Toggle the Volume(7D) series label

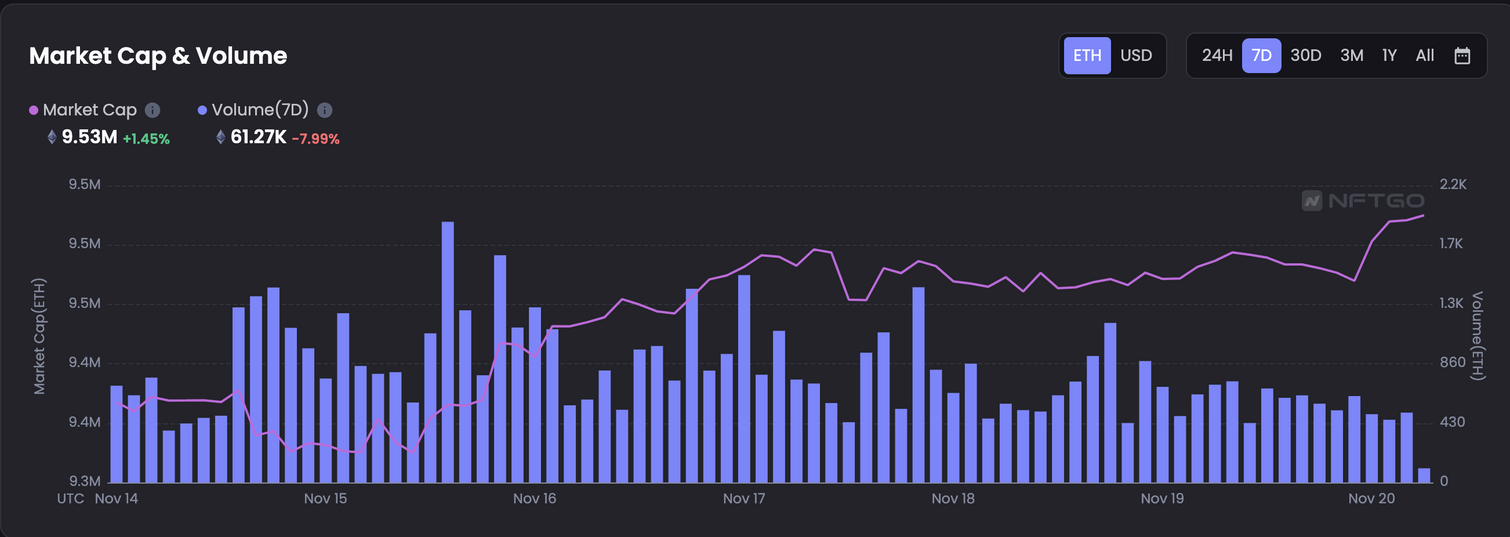260,111
